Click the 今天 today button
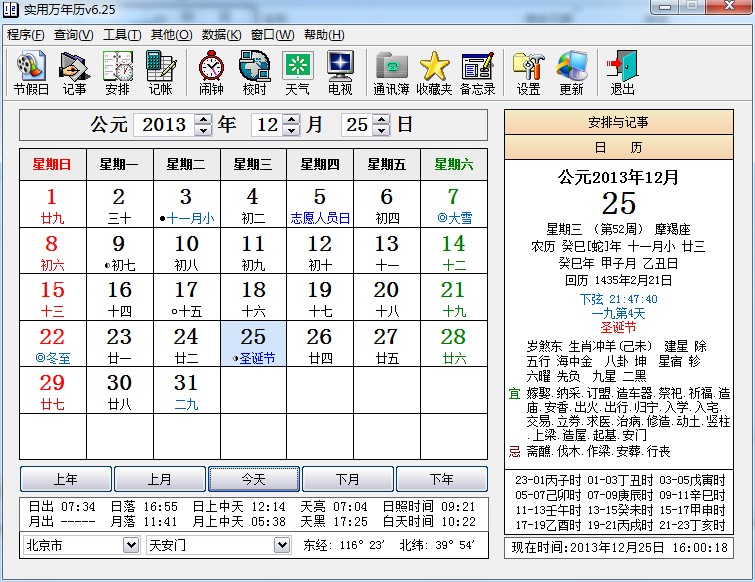The image size is (755, 582). click(x=254, y=479)
